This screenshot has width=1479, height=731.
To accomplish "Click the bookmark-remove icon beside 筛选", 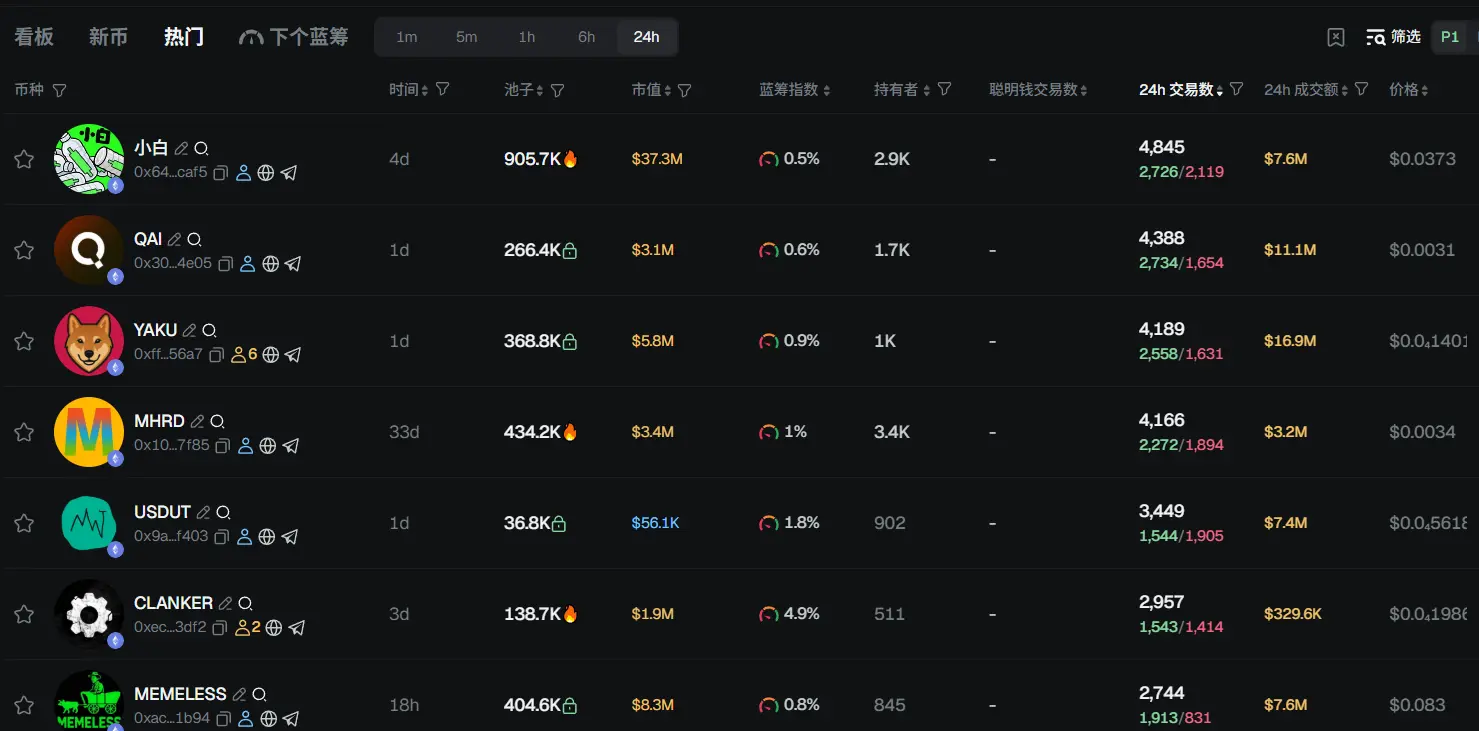I will click(x=1336, y=37).
